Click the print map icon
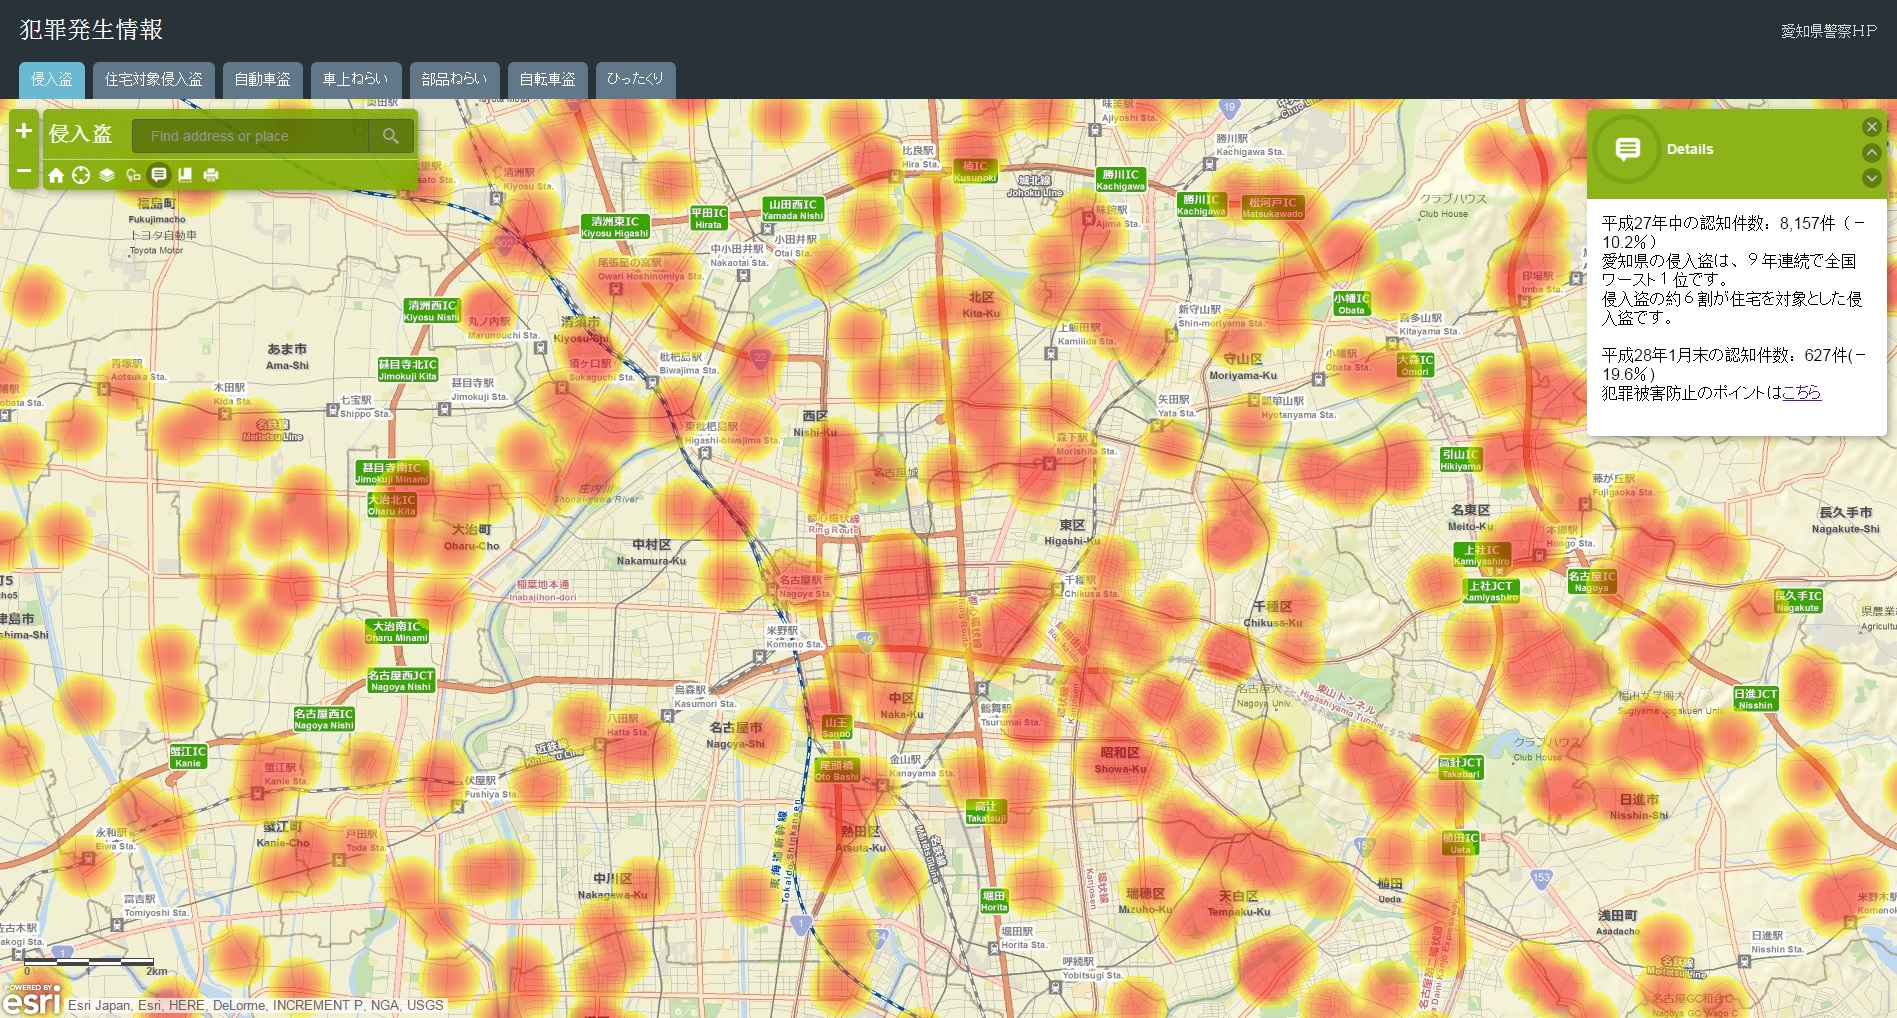This screenshot has width=1897, height=1018. [x=211, y=175]
